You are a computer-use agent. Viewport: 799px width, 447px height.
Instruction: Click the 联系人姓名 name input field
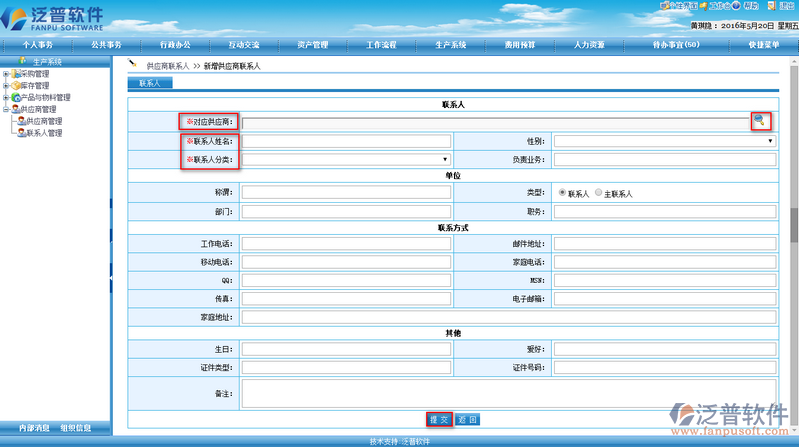click(x=345, y=141)
